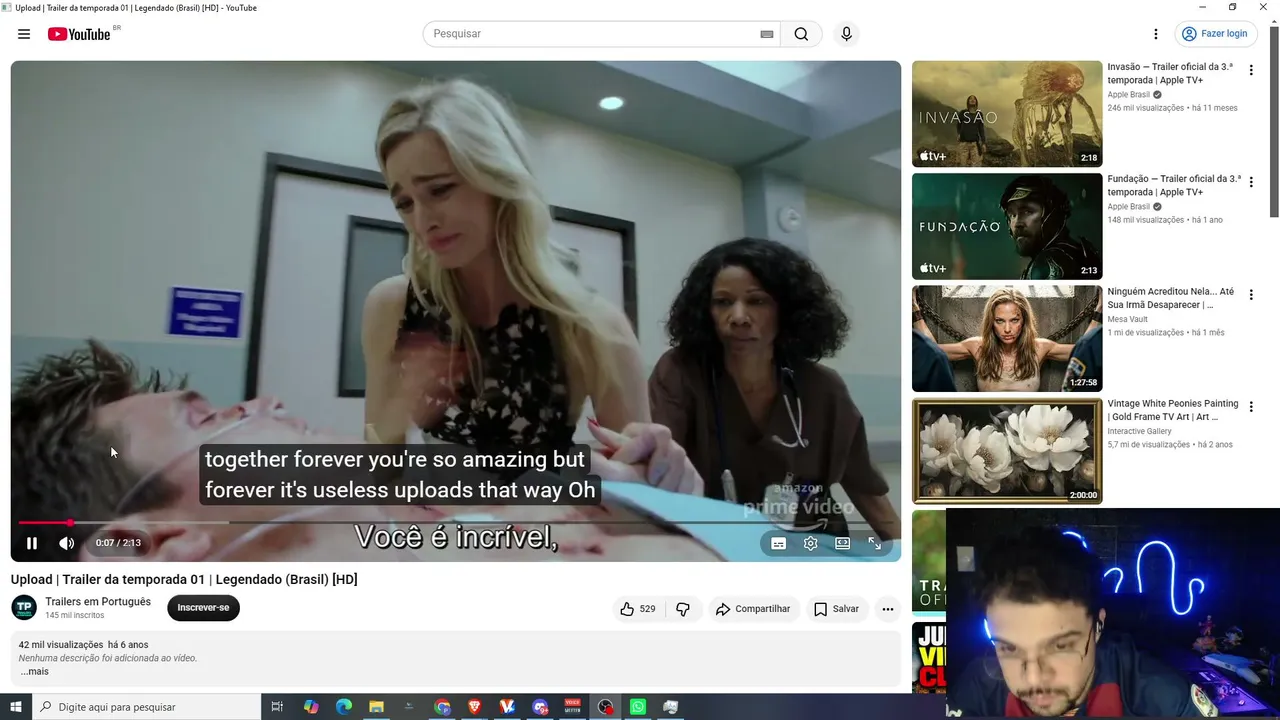Screen dimensions: 1280x720
Task: Visit the Interactive Gallery channel
Action: 1140,432
